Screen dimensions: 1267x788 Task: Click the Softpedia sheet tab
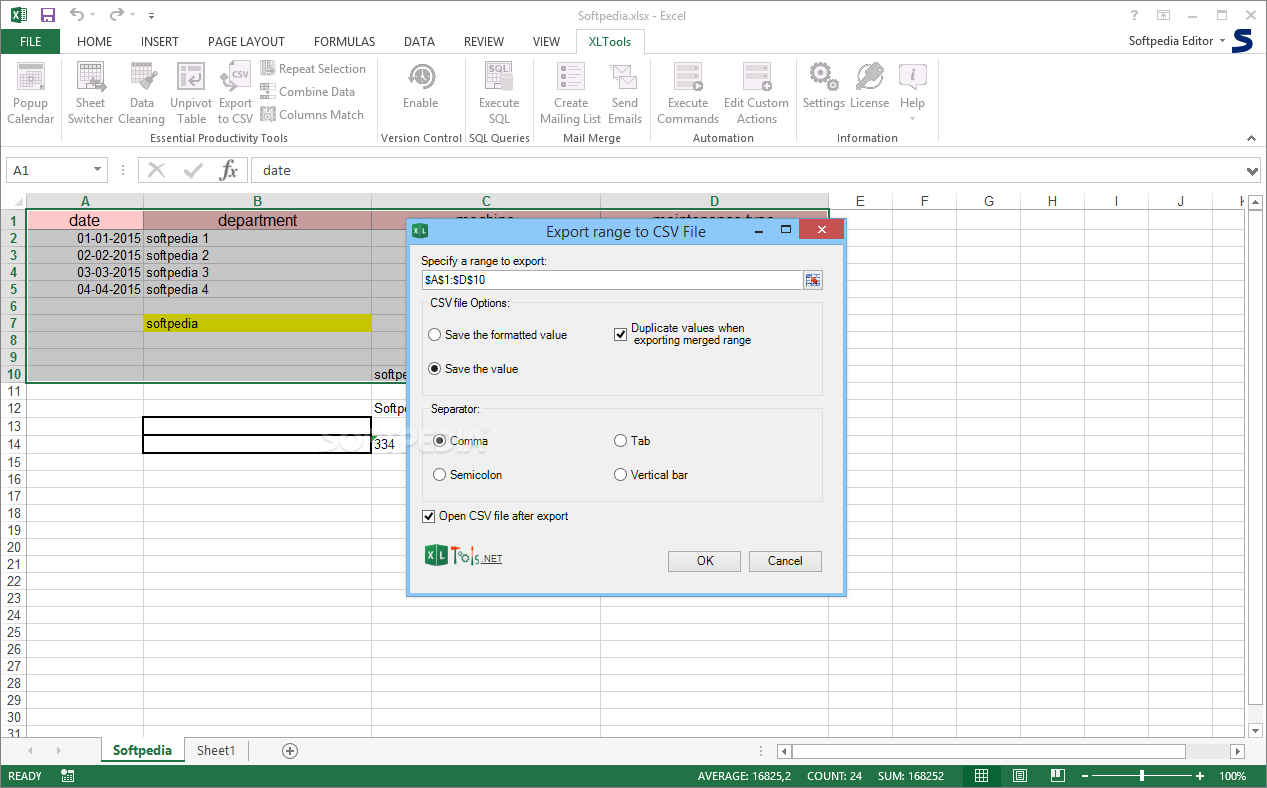pos(142,750)
